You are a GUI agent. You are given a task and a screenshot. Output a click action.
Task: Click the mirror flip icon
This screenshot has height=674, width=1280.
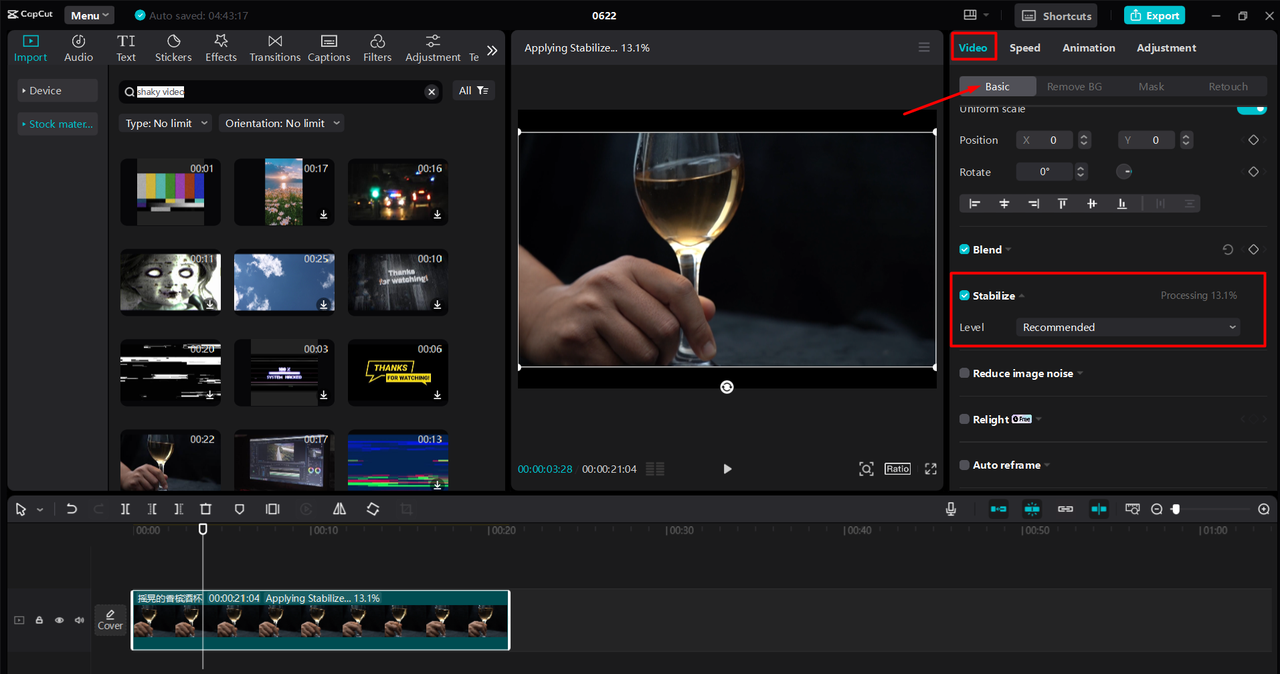point(339,509)
